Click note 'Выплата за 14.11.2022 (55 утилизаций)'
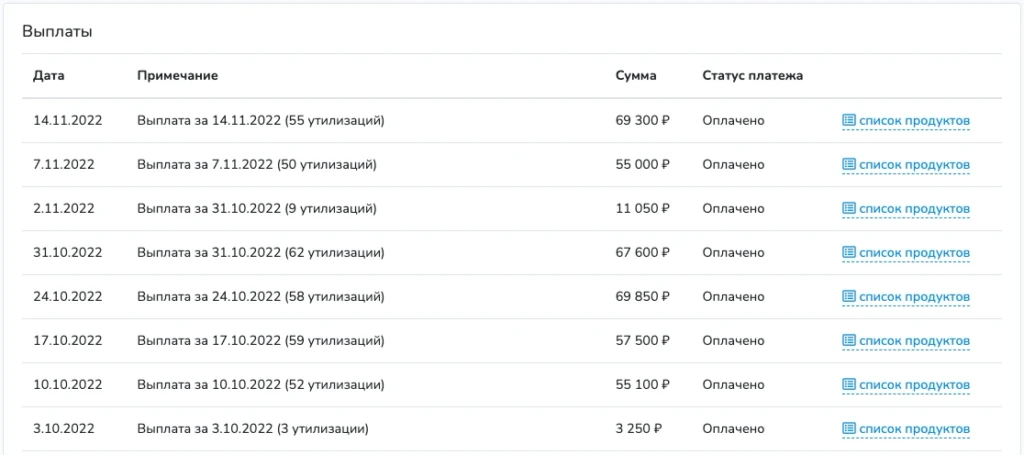This screenshot has width=1024, height=455. tap(261, 121)
